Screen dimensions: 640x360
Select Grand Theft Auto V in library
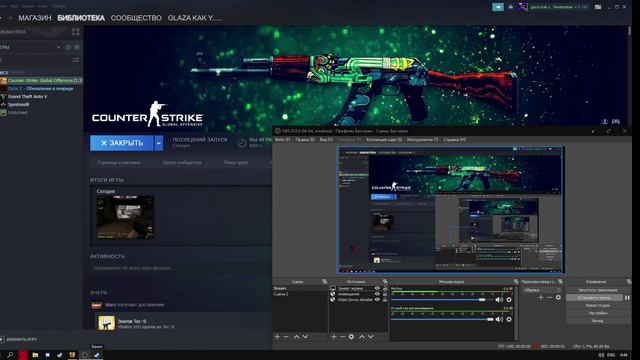(27, 96)
